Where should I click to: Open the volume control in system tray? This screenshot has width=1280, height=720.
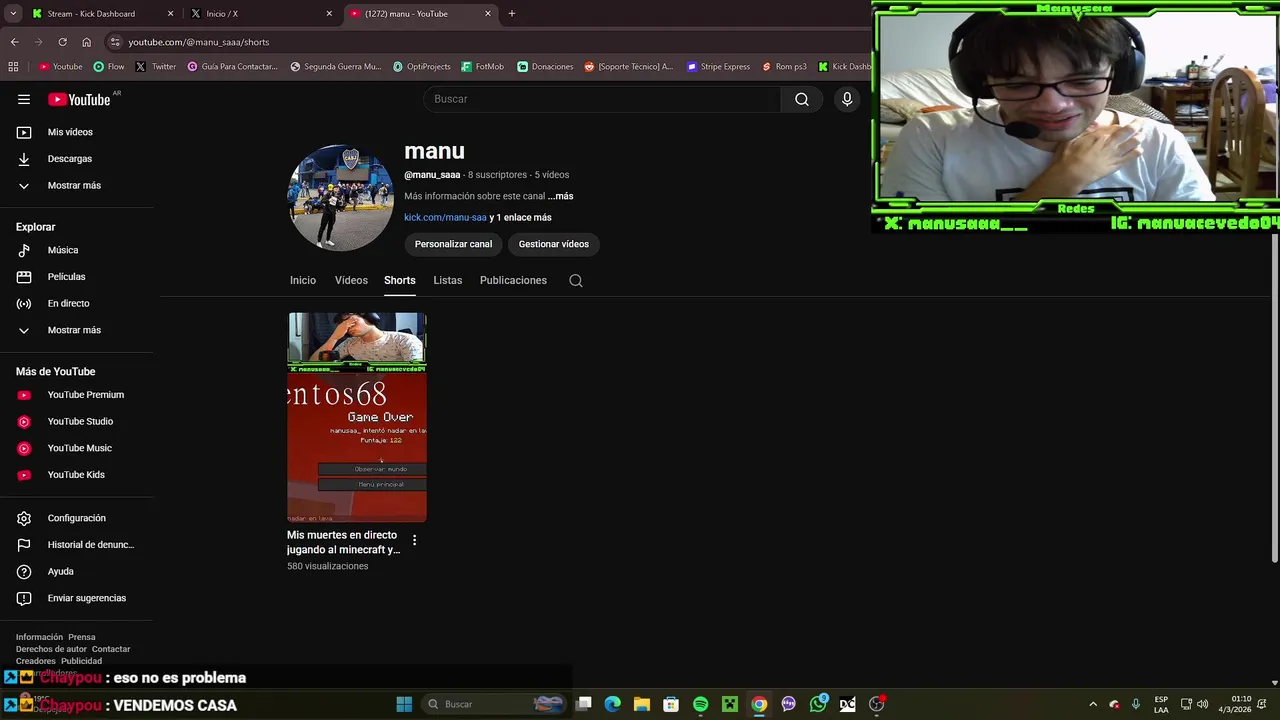tap(1203, 704)
